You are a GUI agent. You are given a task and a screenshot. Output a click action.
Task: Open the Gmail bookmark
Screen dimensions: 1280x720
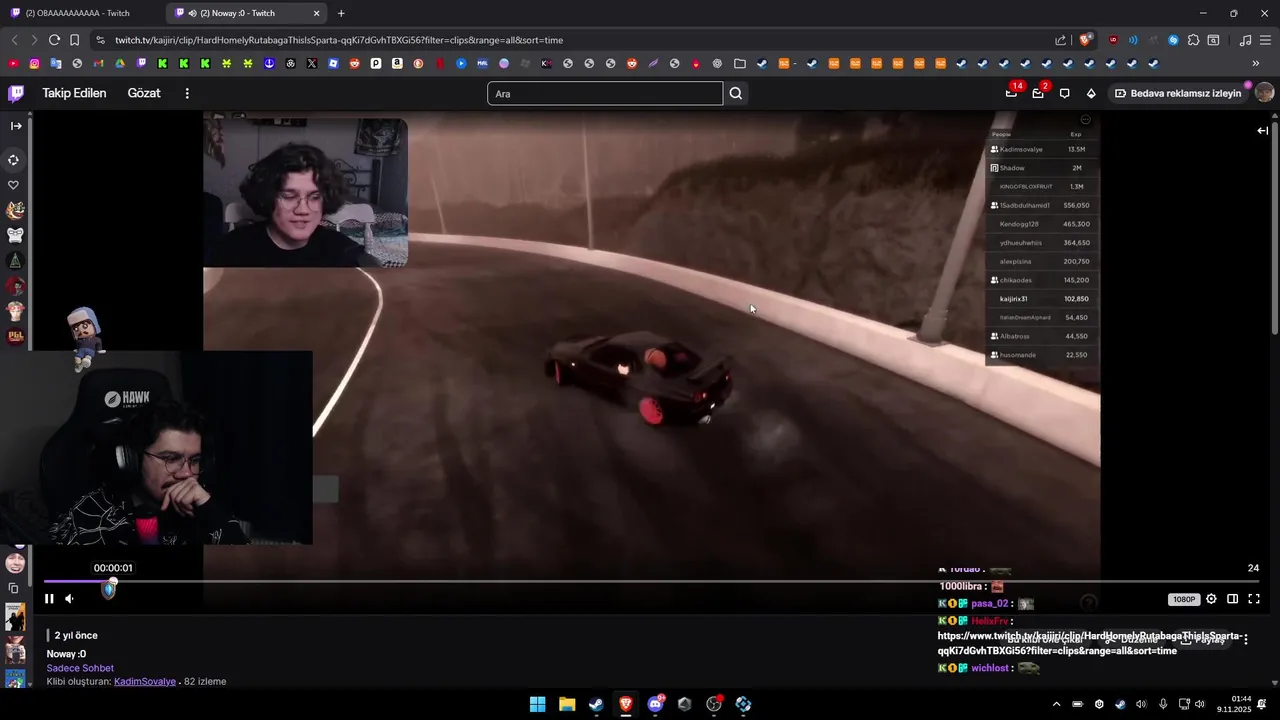[98, 63]
